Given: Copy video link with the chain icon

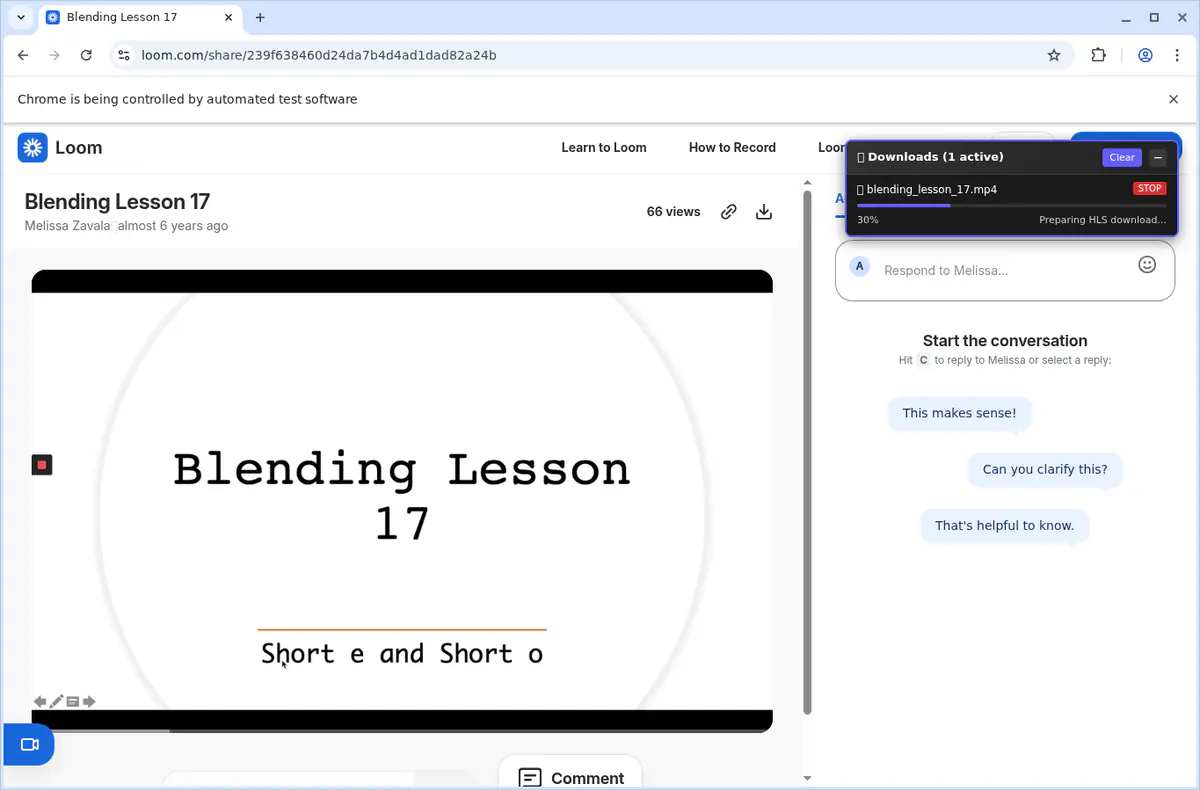Looking at the screenshot, I should pos(729,212).
